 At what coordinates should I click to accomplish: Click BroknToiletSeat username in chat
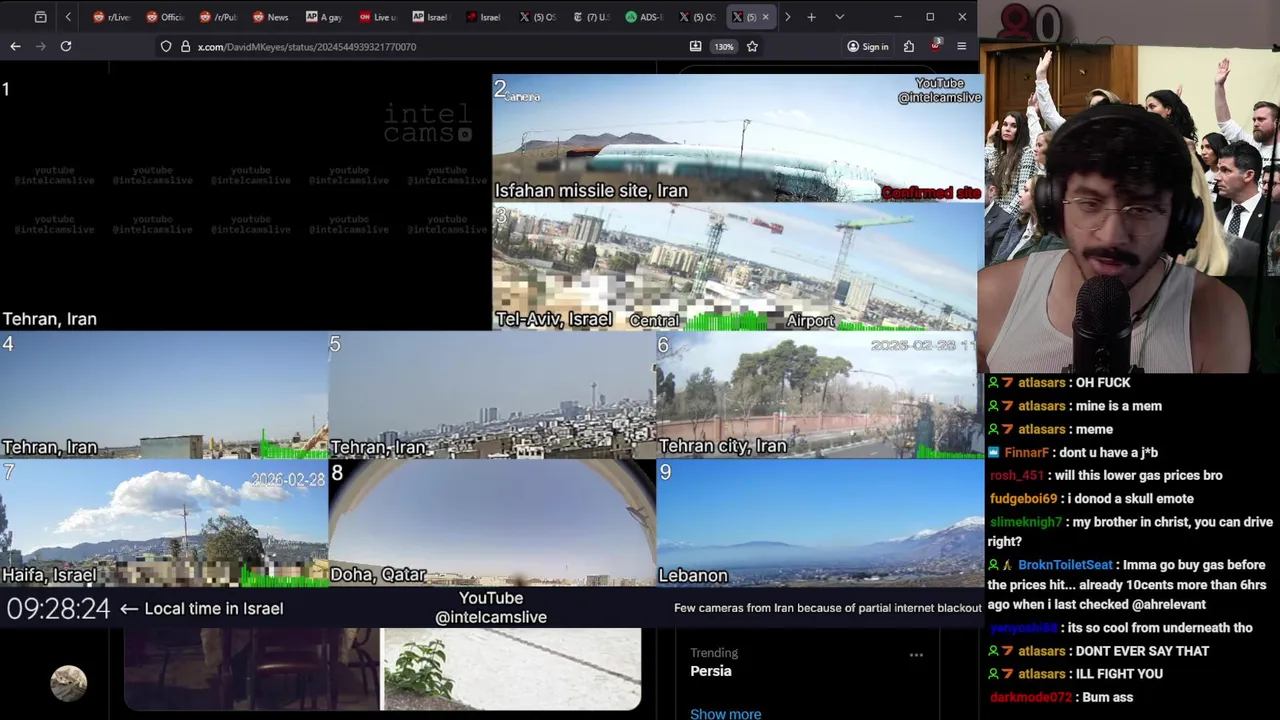(x=1065, y=565)
